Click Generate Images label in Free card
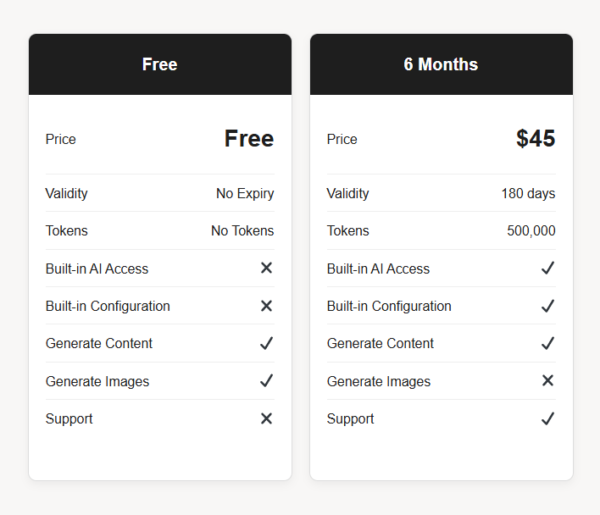The height and width of the screenshot is (515, 600). tap(97, 381)
